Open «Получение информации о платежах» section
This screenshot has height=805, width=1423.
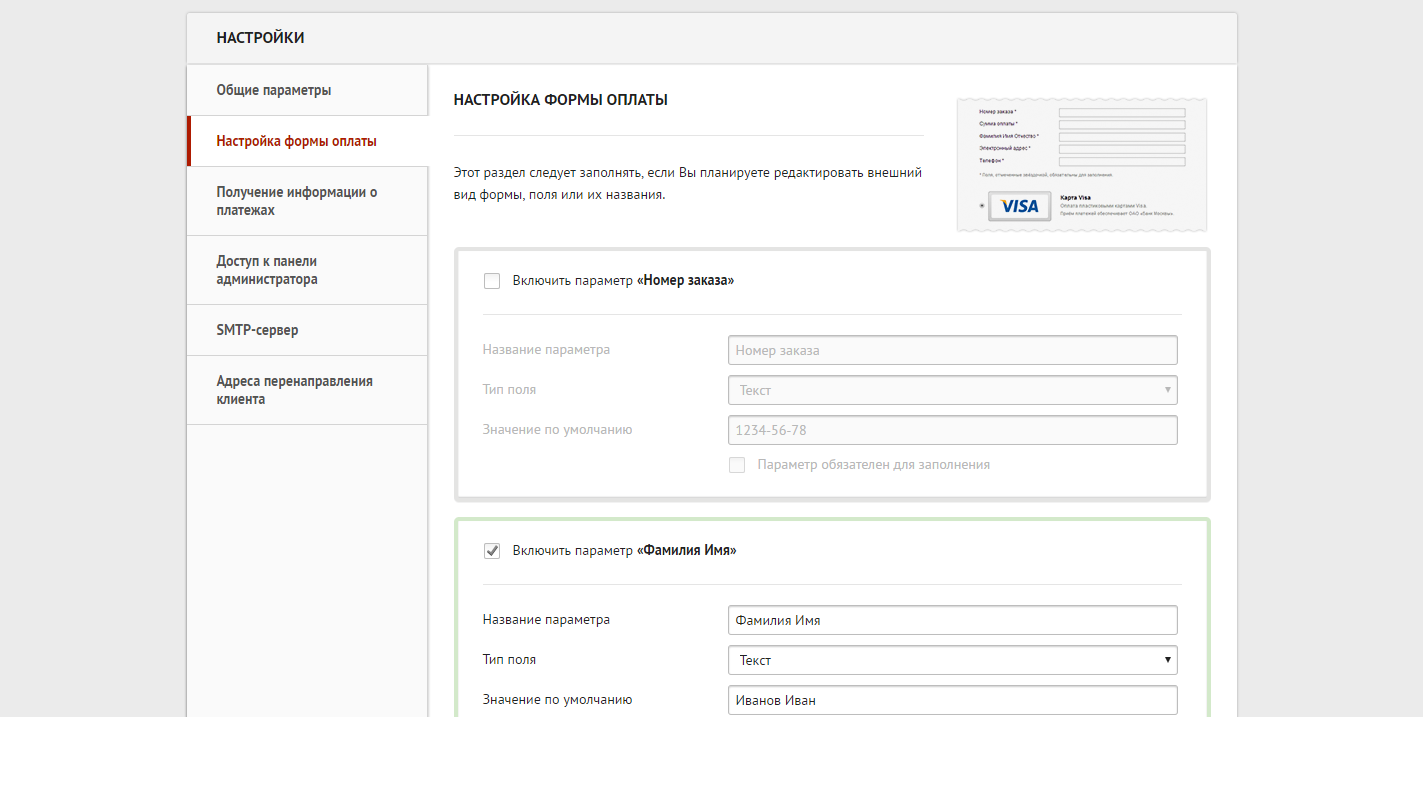[296, 201]
